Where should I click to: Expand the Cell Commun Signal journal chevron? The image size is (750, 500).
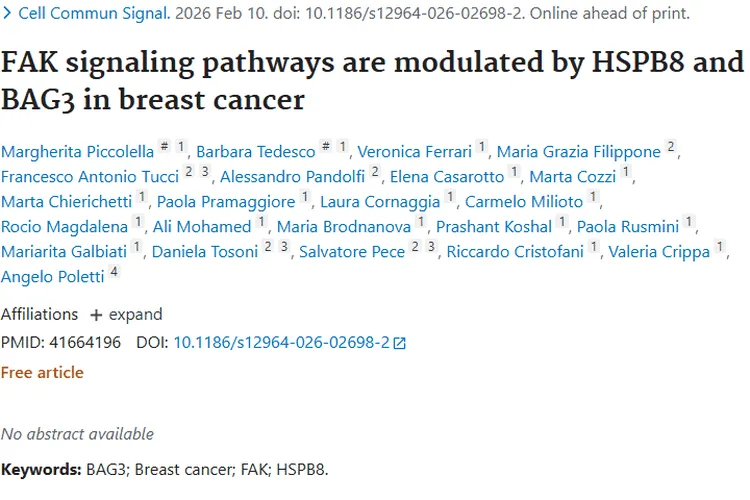coord(8,14)
